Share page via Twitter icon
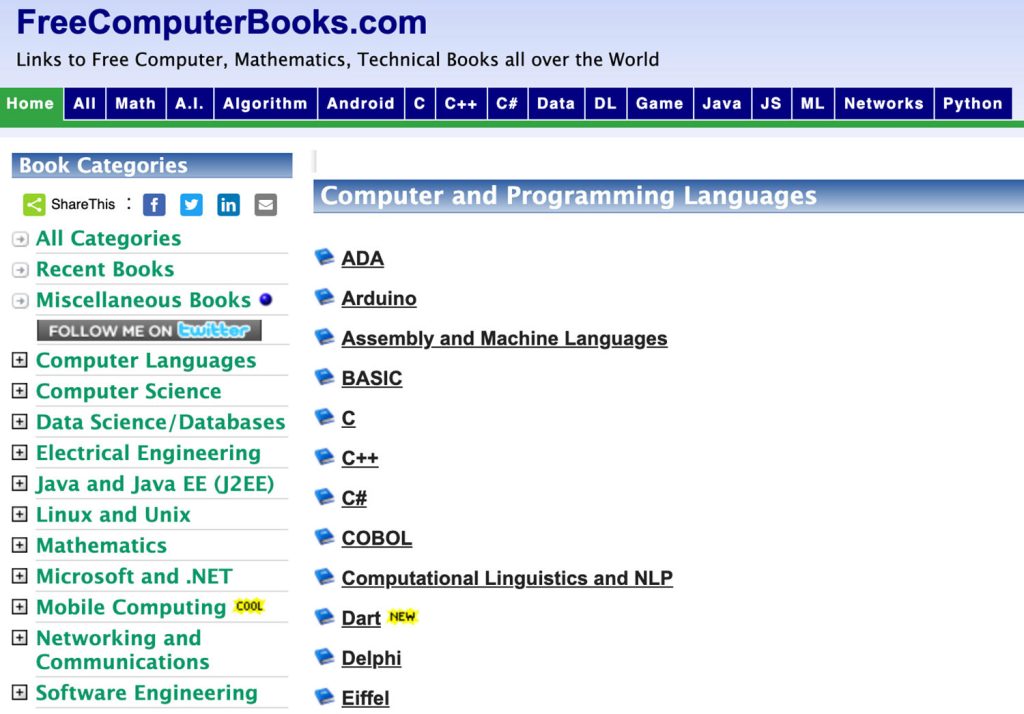Screen dimensions: 1024x714 191,204
